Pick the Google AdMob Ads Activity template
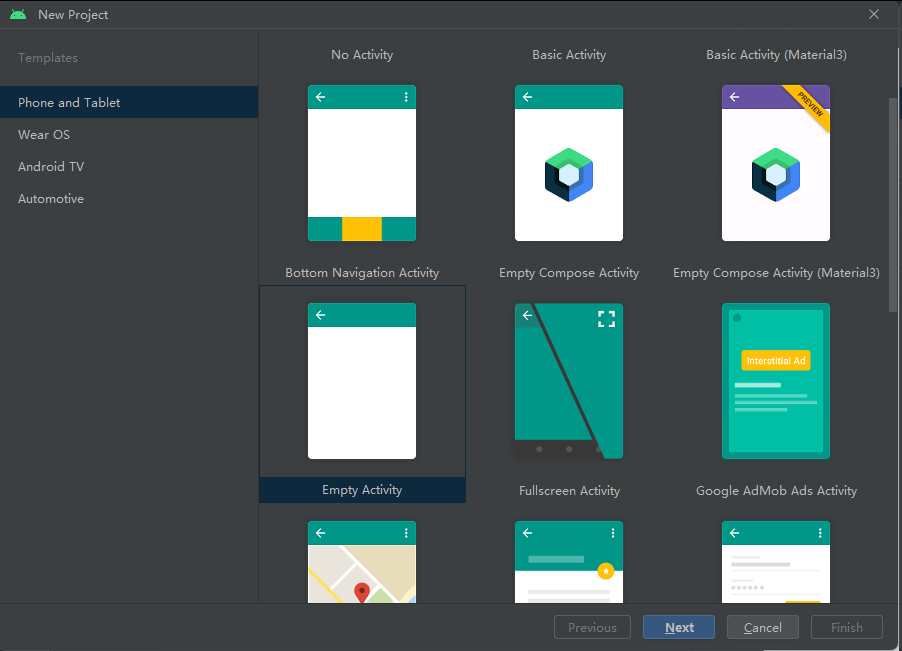Image resolution: width=902 pixels, height=651 pixels. 776,381
